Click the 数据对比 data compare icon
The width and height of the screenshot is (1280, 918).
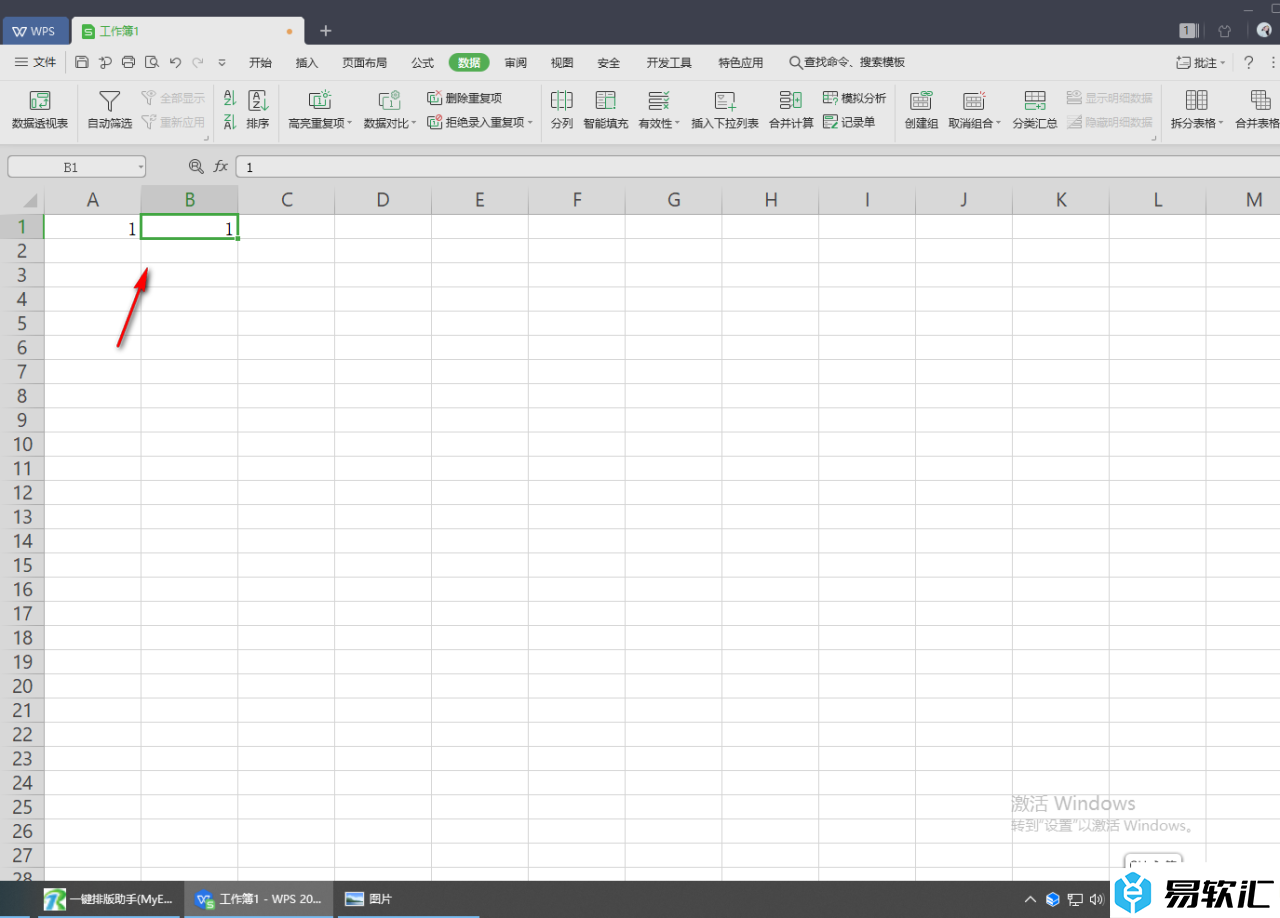pyautogui.click(x=390, y=100)
